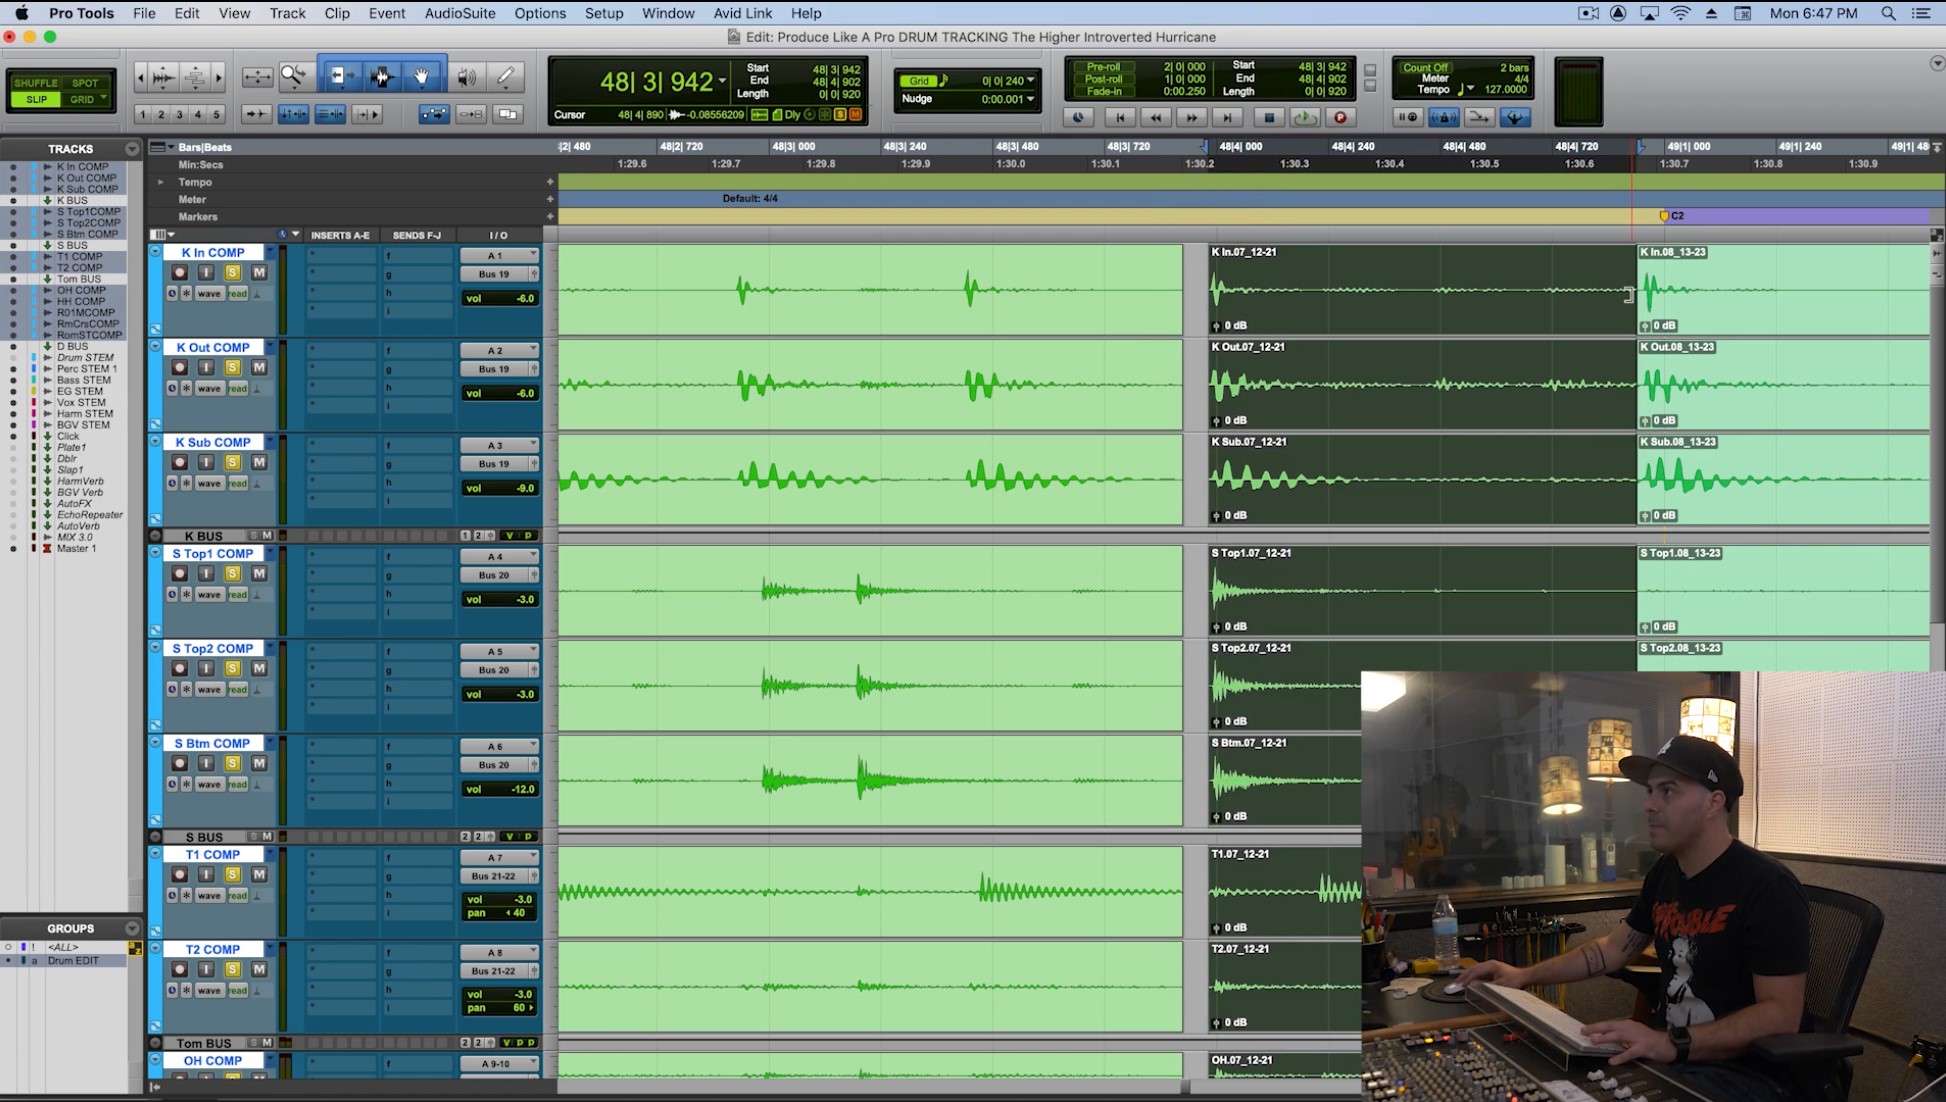The image size is (1946, 1102).
Task: Toggle Pre-roll in transport
Action: pos(1103,67)
